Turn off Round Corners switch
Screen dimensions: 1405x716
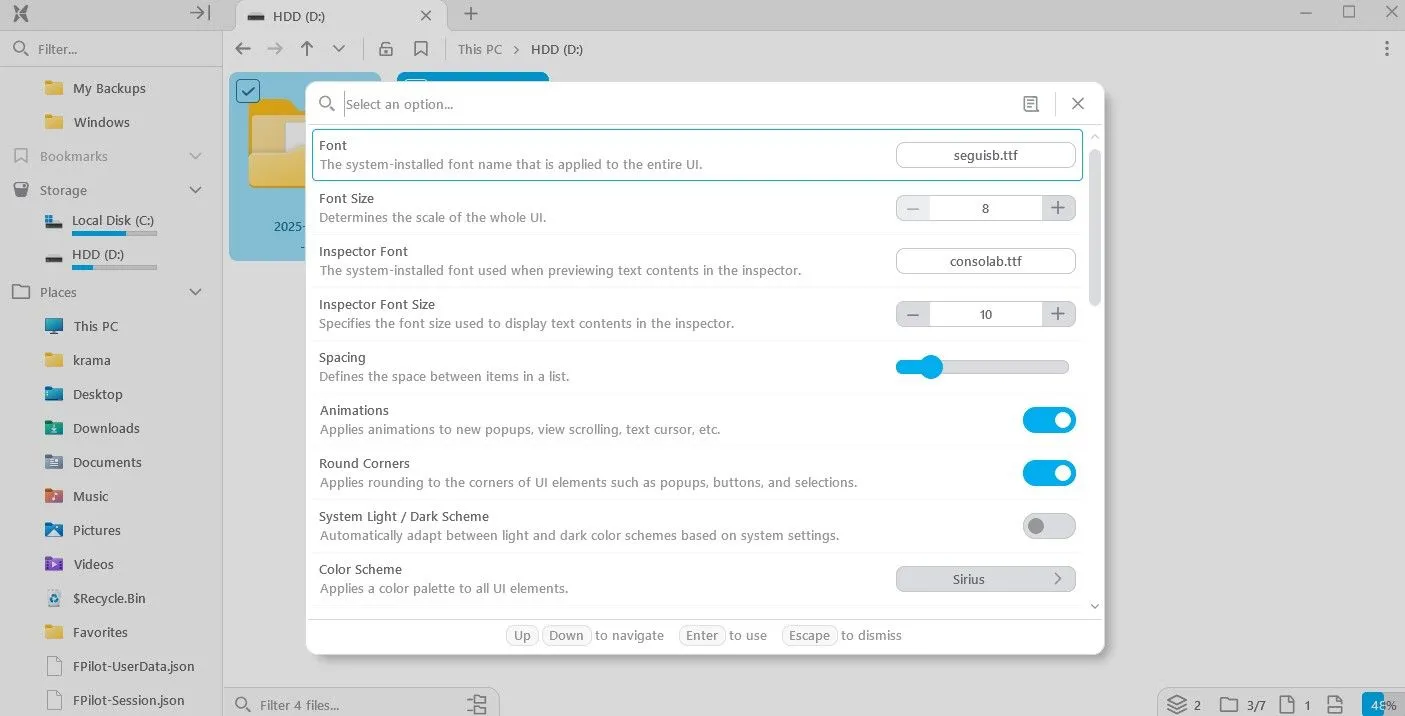[1048, 473]
